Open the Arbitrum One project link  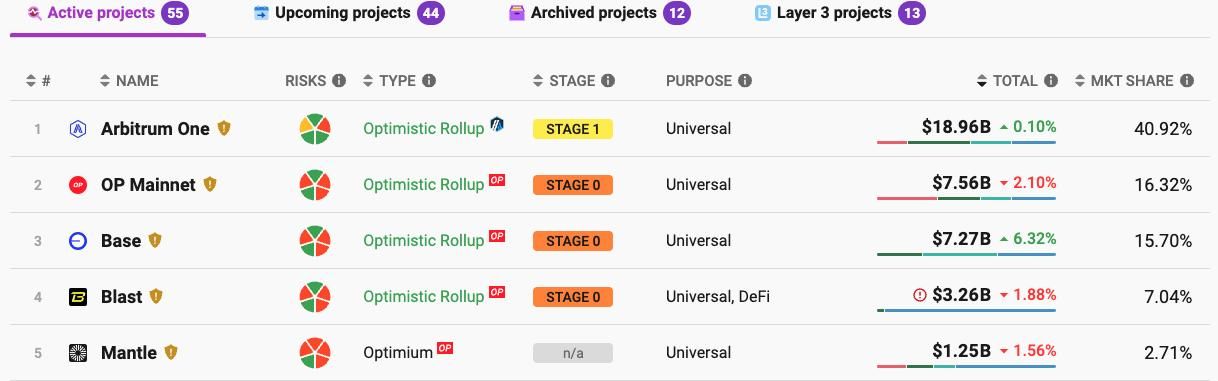coord(155,129)
